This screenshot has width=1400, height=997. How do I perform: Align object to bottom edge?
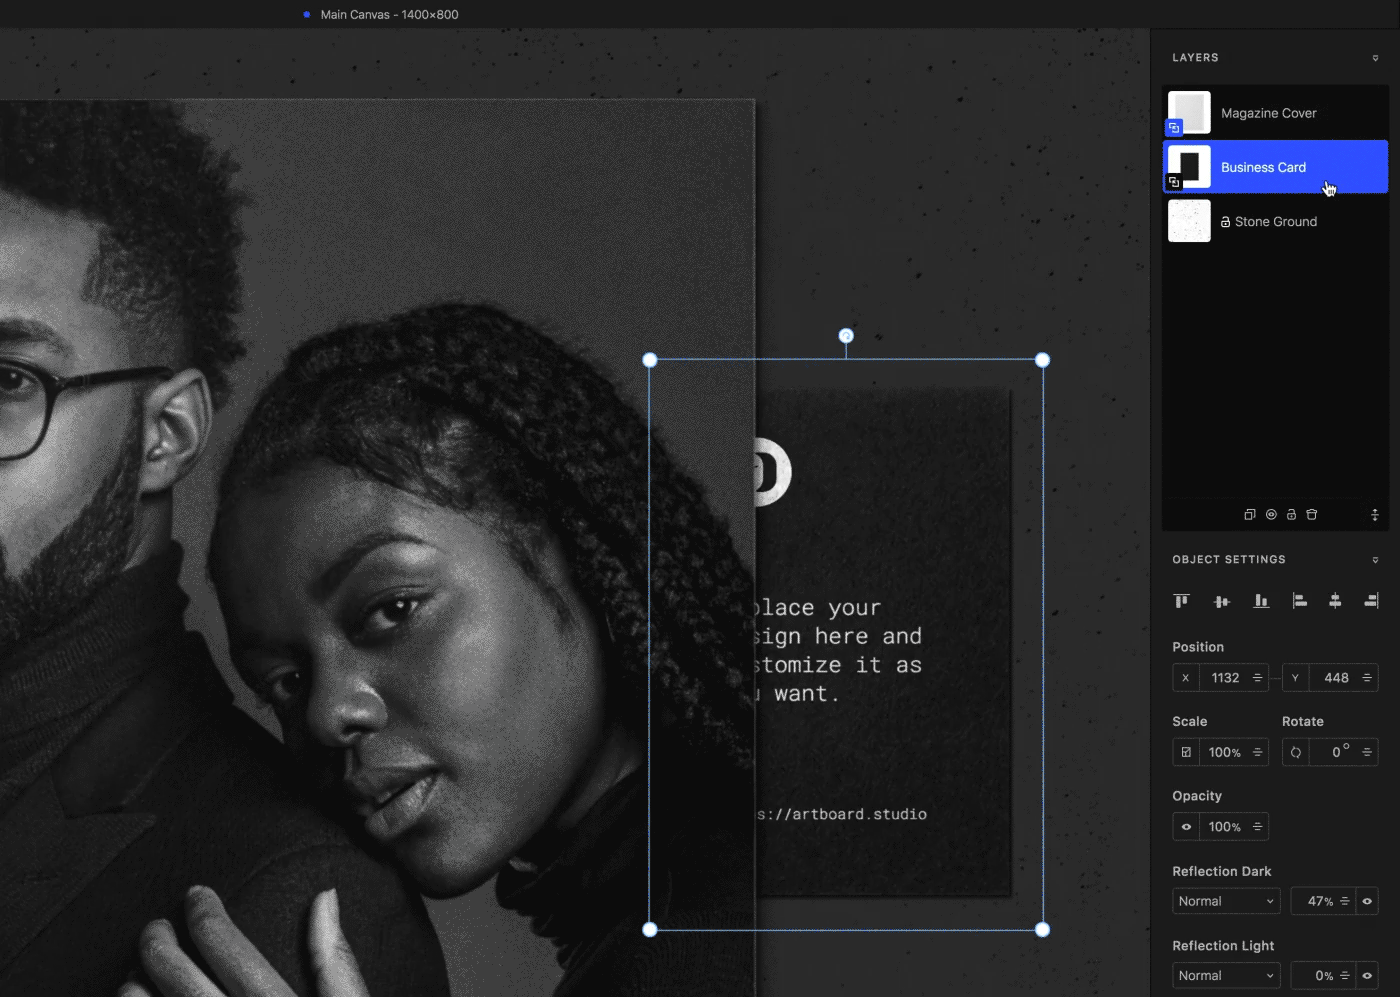[1261, 601]
